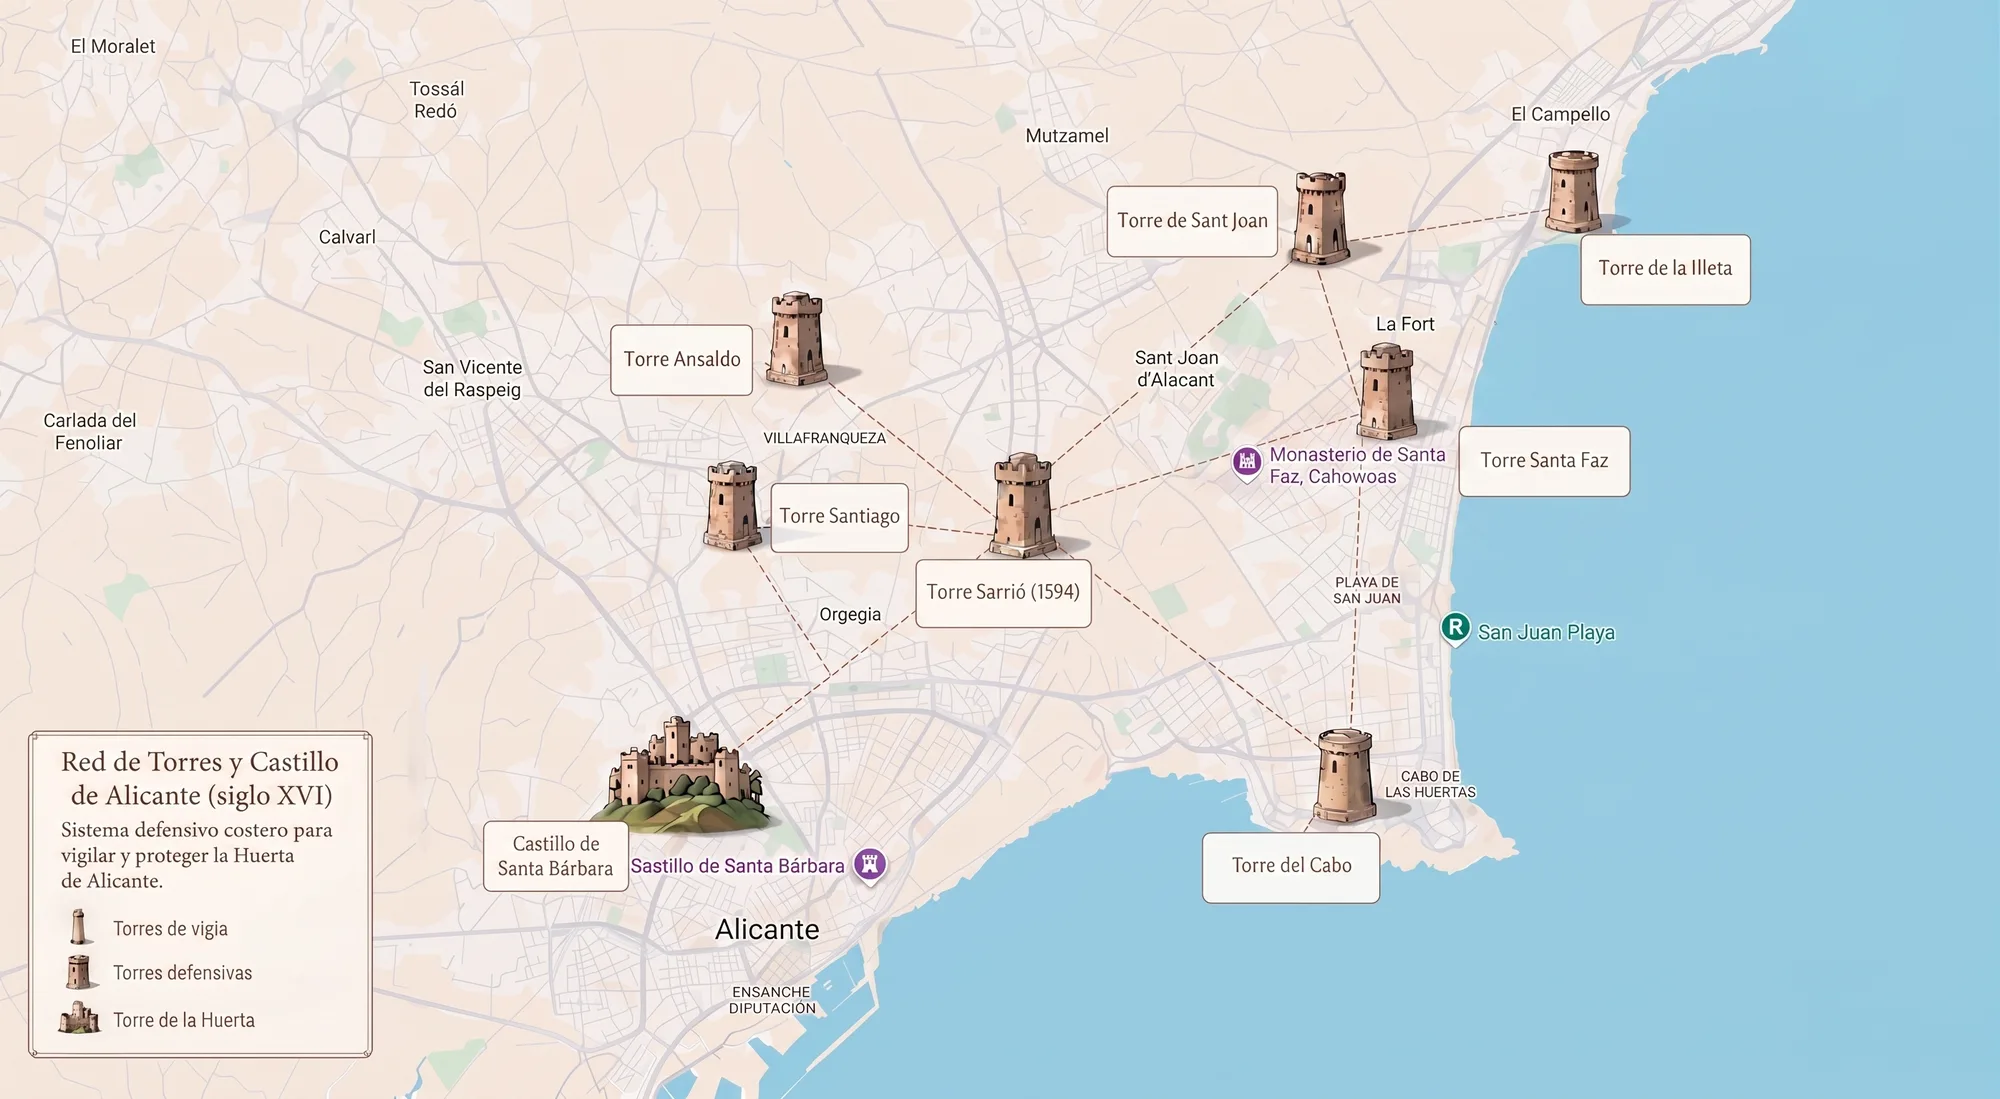Click the La Fort place label
2000x1099 pixels.
[x=1405, y=324]
